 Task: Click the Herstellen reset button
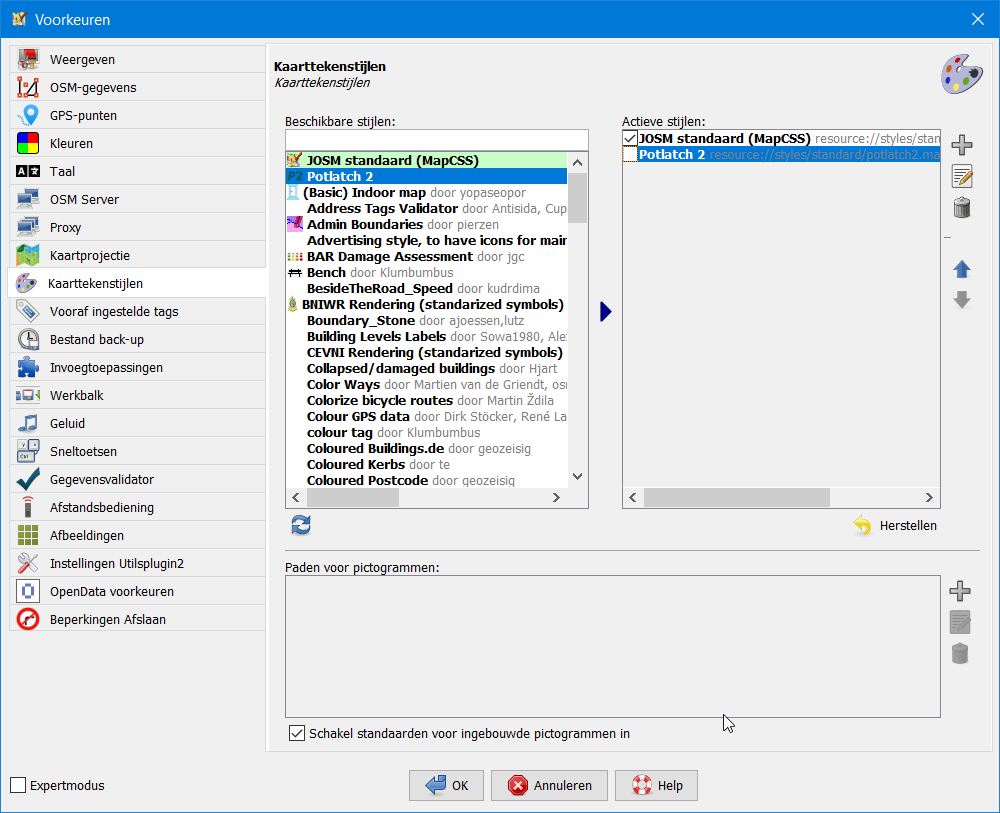(896, 525)
